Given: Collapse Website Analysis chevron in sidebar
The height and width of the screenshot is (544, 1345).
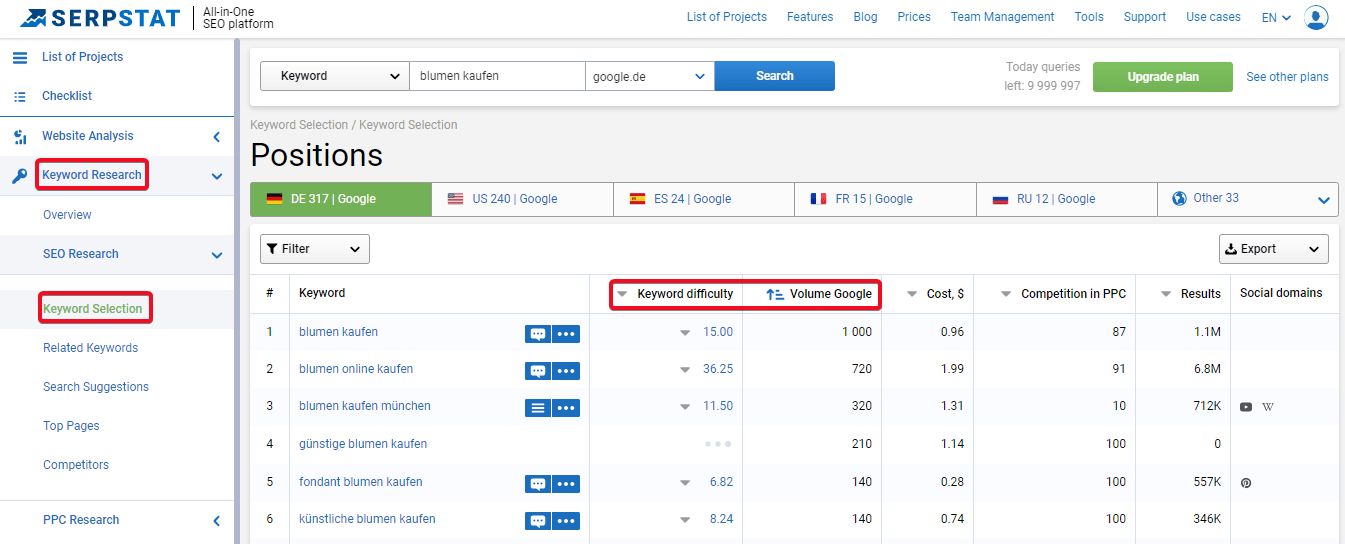Looking at the screenshot, I should (x=217, y=137).
